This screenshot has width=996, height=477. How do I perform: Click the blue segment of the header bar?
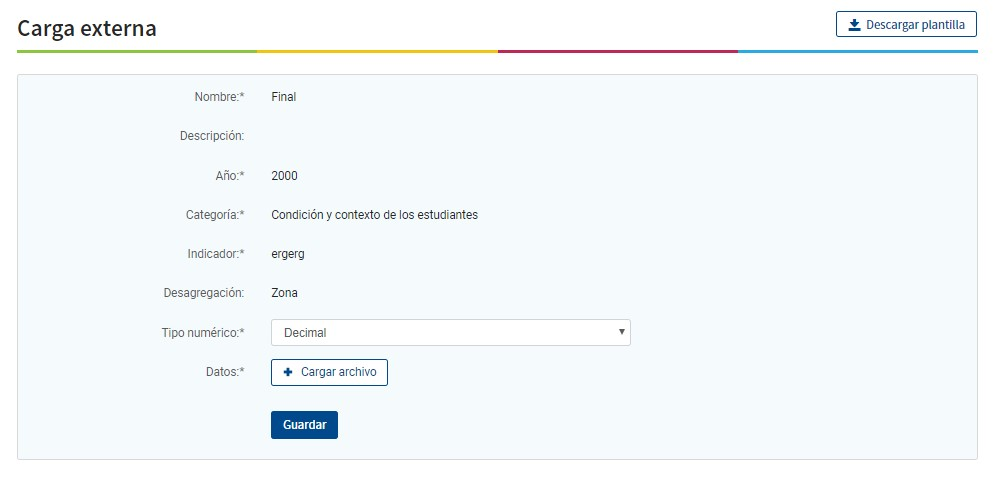(x=857, y=51)
